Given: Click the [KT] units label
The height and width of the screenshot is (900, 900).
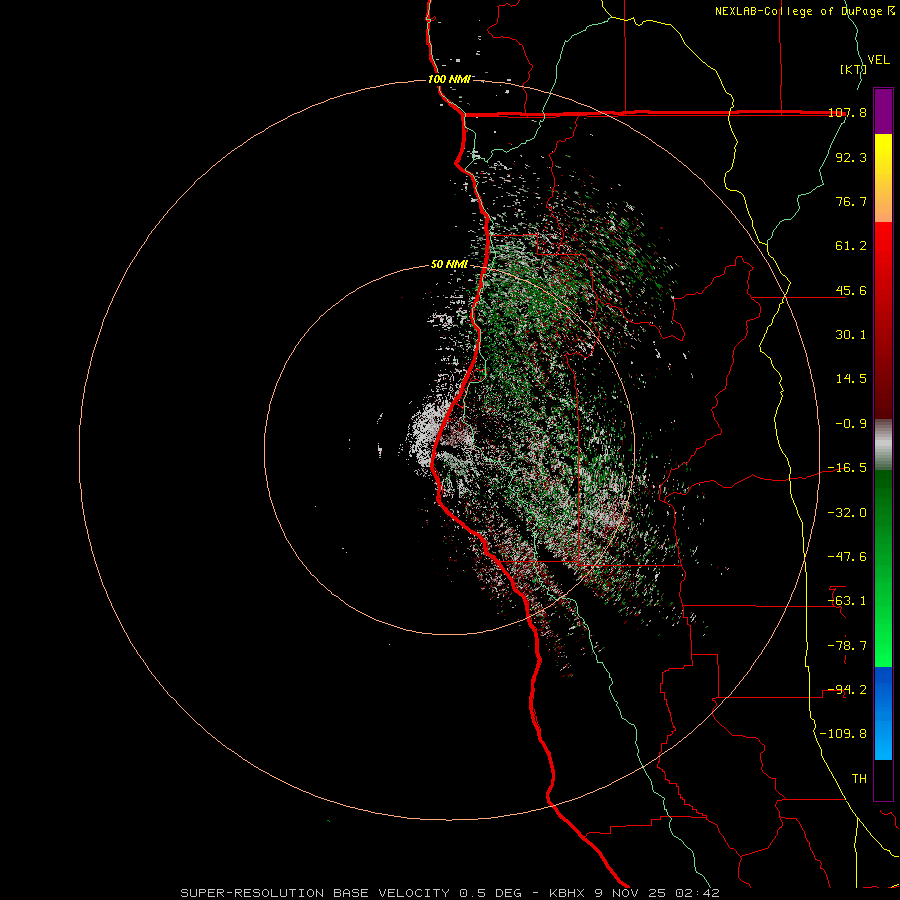Looking at the screenshot, I should point(853,69).
